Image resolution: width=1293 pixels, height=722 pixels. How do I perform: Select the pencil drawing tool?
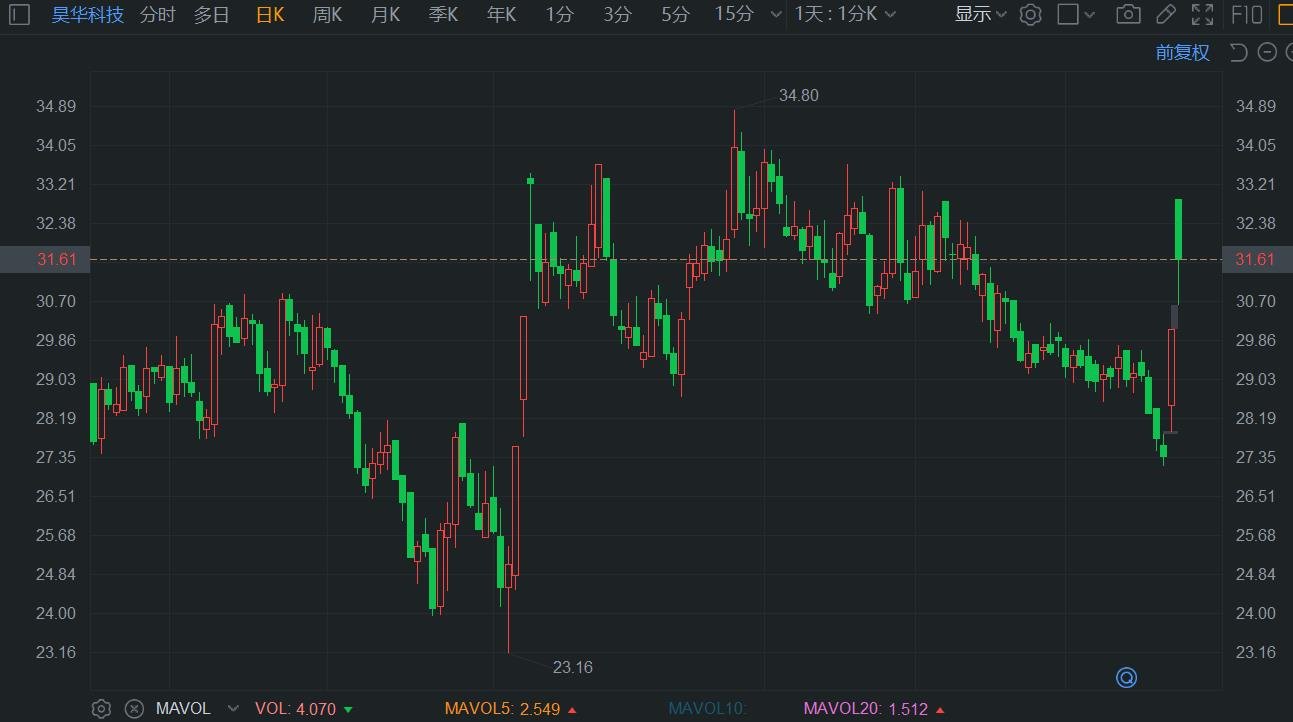coord(1165,15)
